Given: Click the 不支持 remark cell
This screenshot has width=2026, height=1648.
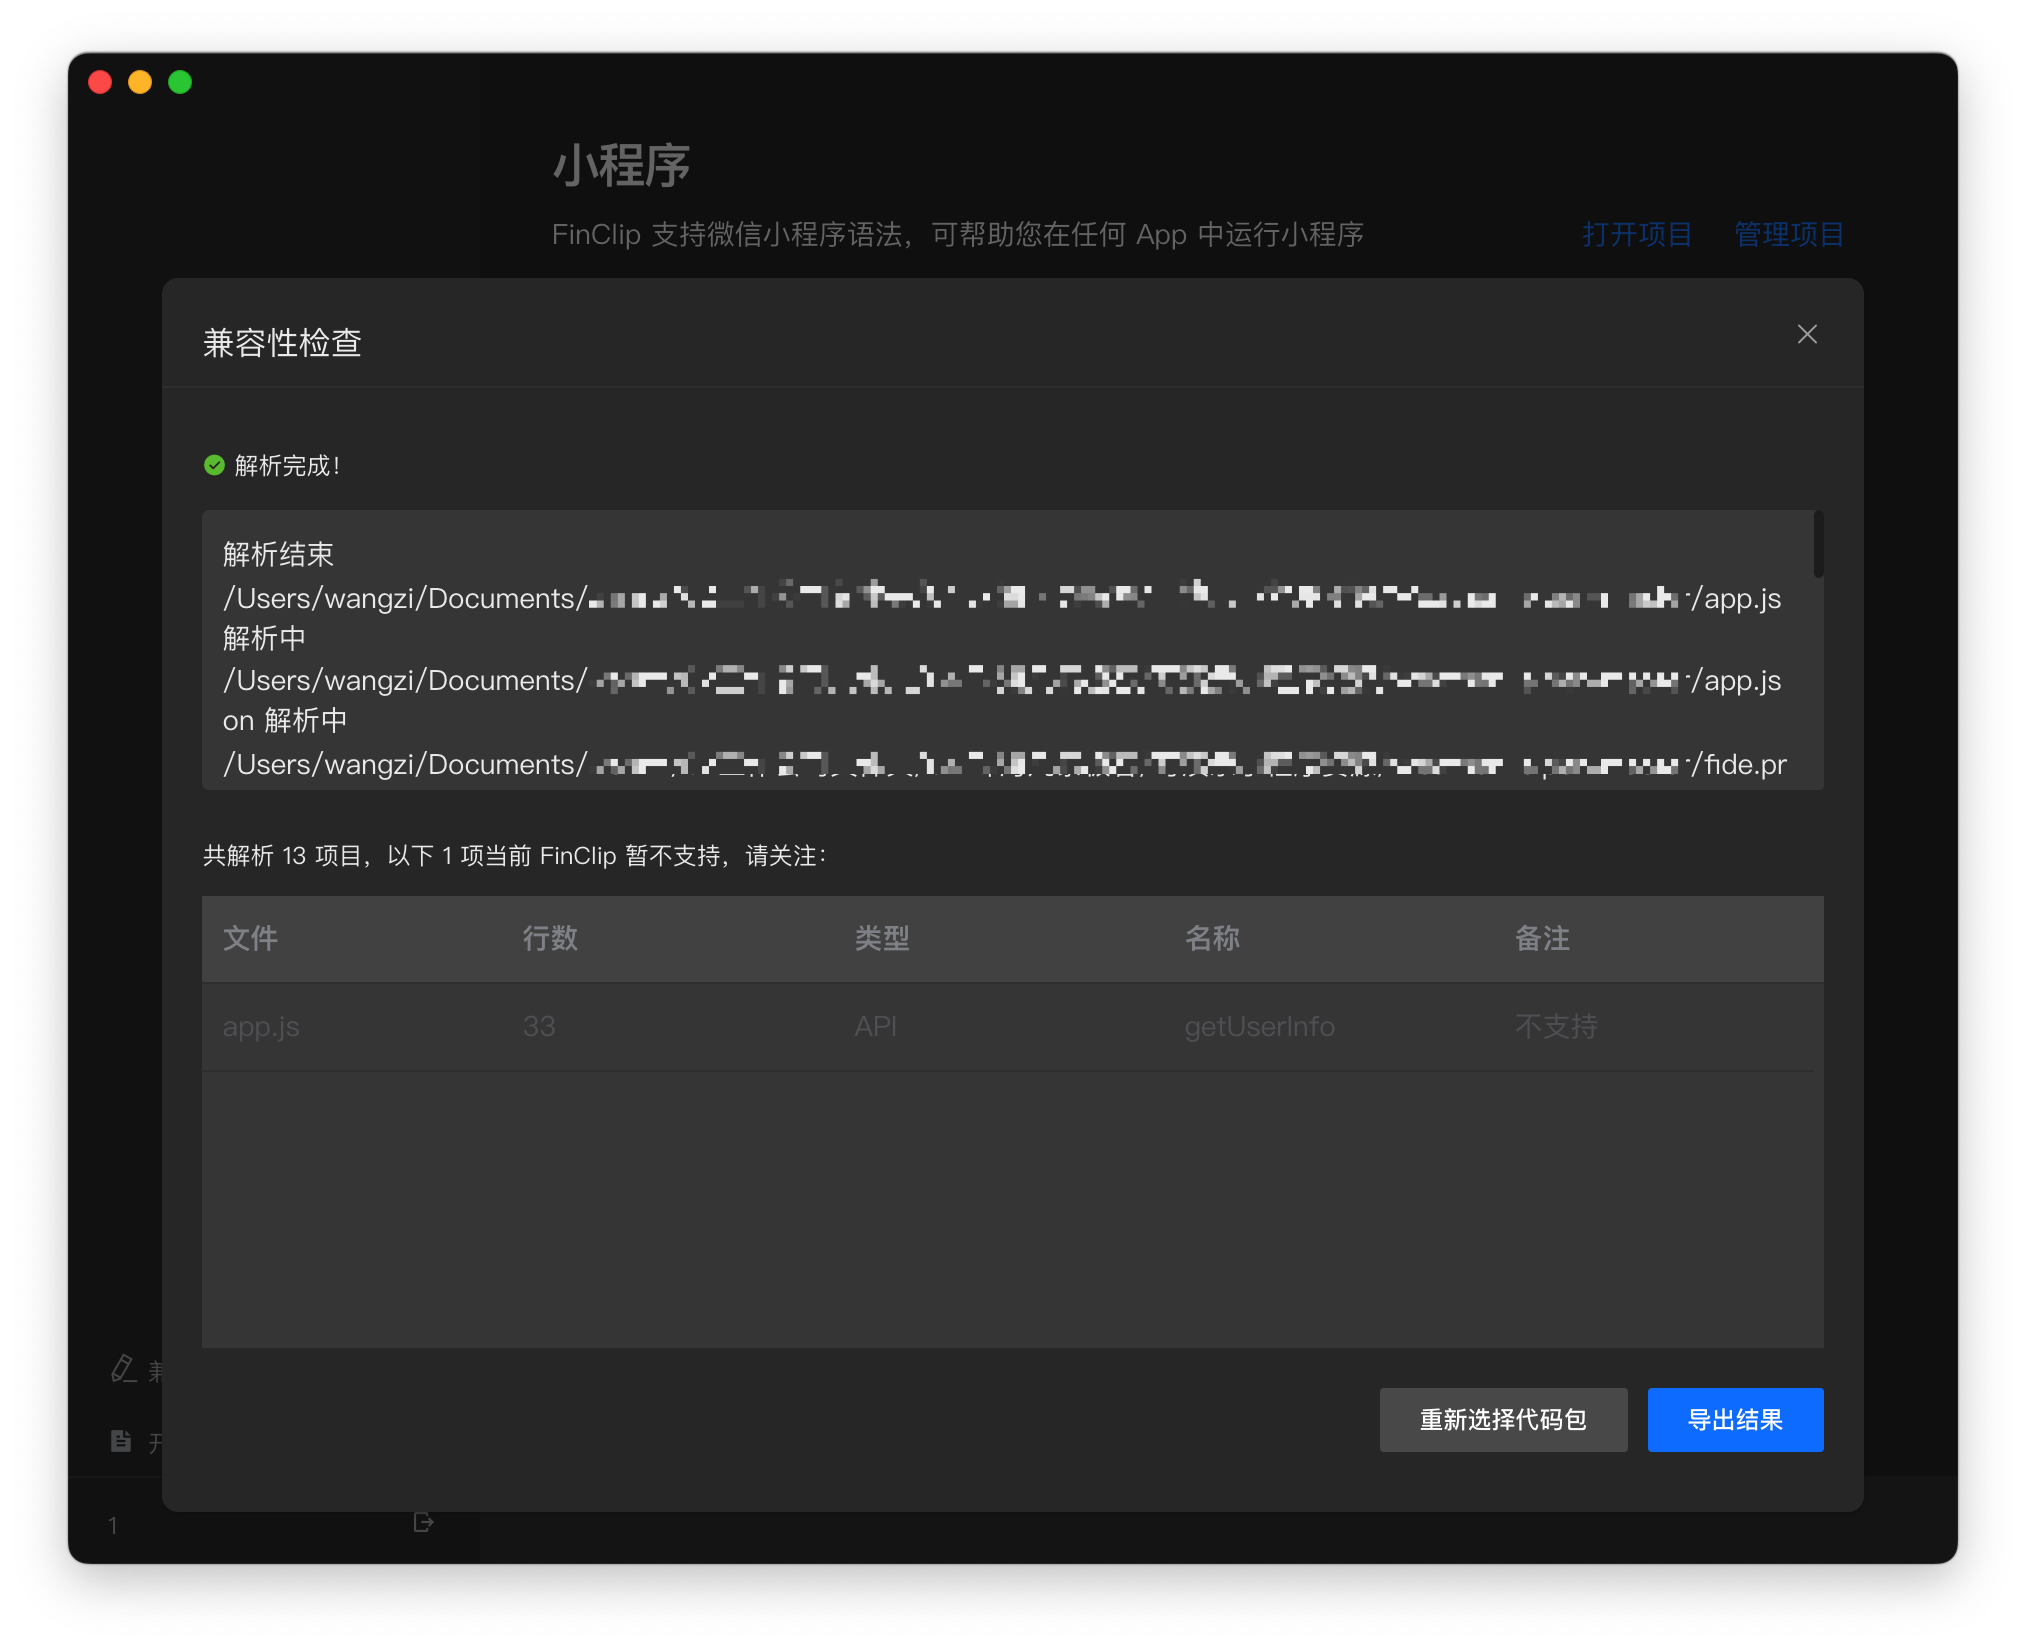Looking at the screenshot, I should tap(1556, 1027).
